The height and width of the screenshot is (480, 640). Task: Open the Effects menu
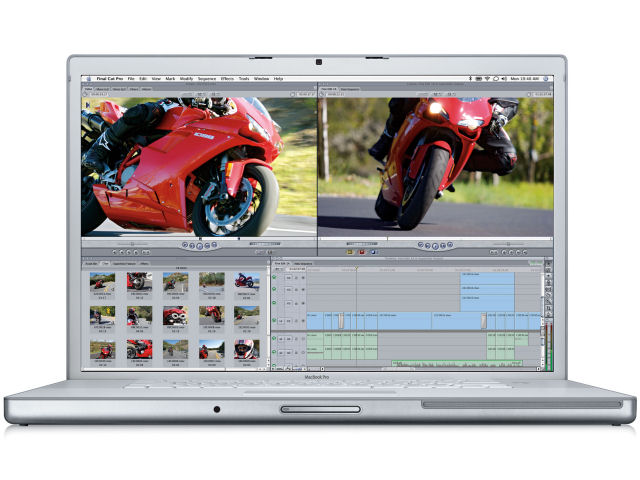point(227,78)
